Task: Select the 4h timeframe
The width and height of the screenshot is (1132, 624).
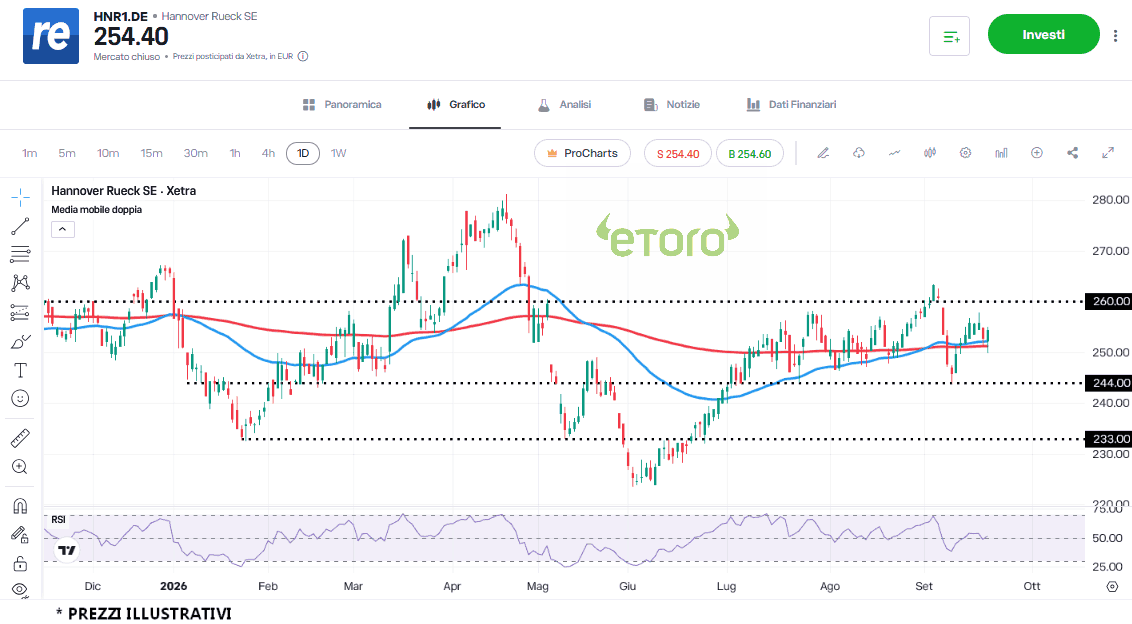Action: [268, 153]
